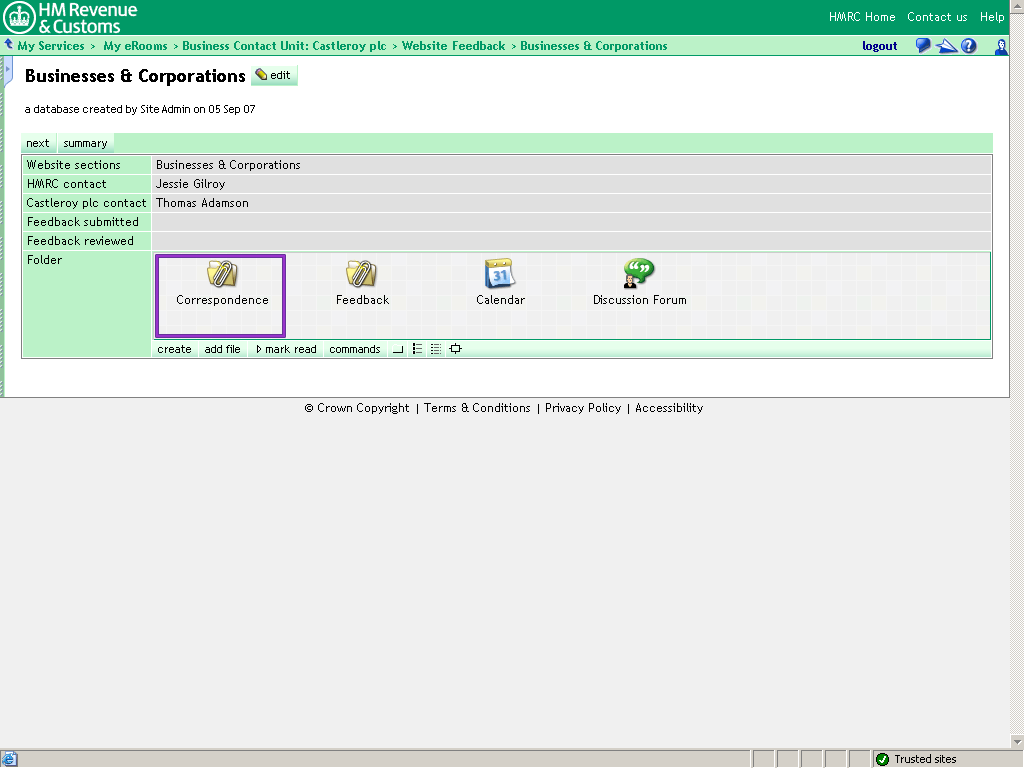
Task: Expand the left sidebar panel handle
Action: [x=8, y=70]
